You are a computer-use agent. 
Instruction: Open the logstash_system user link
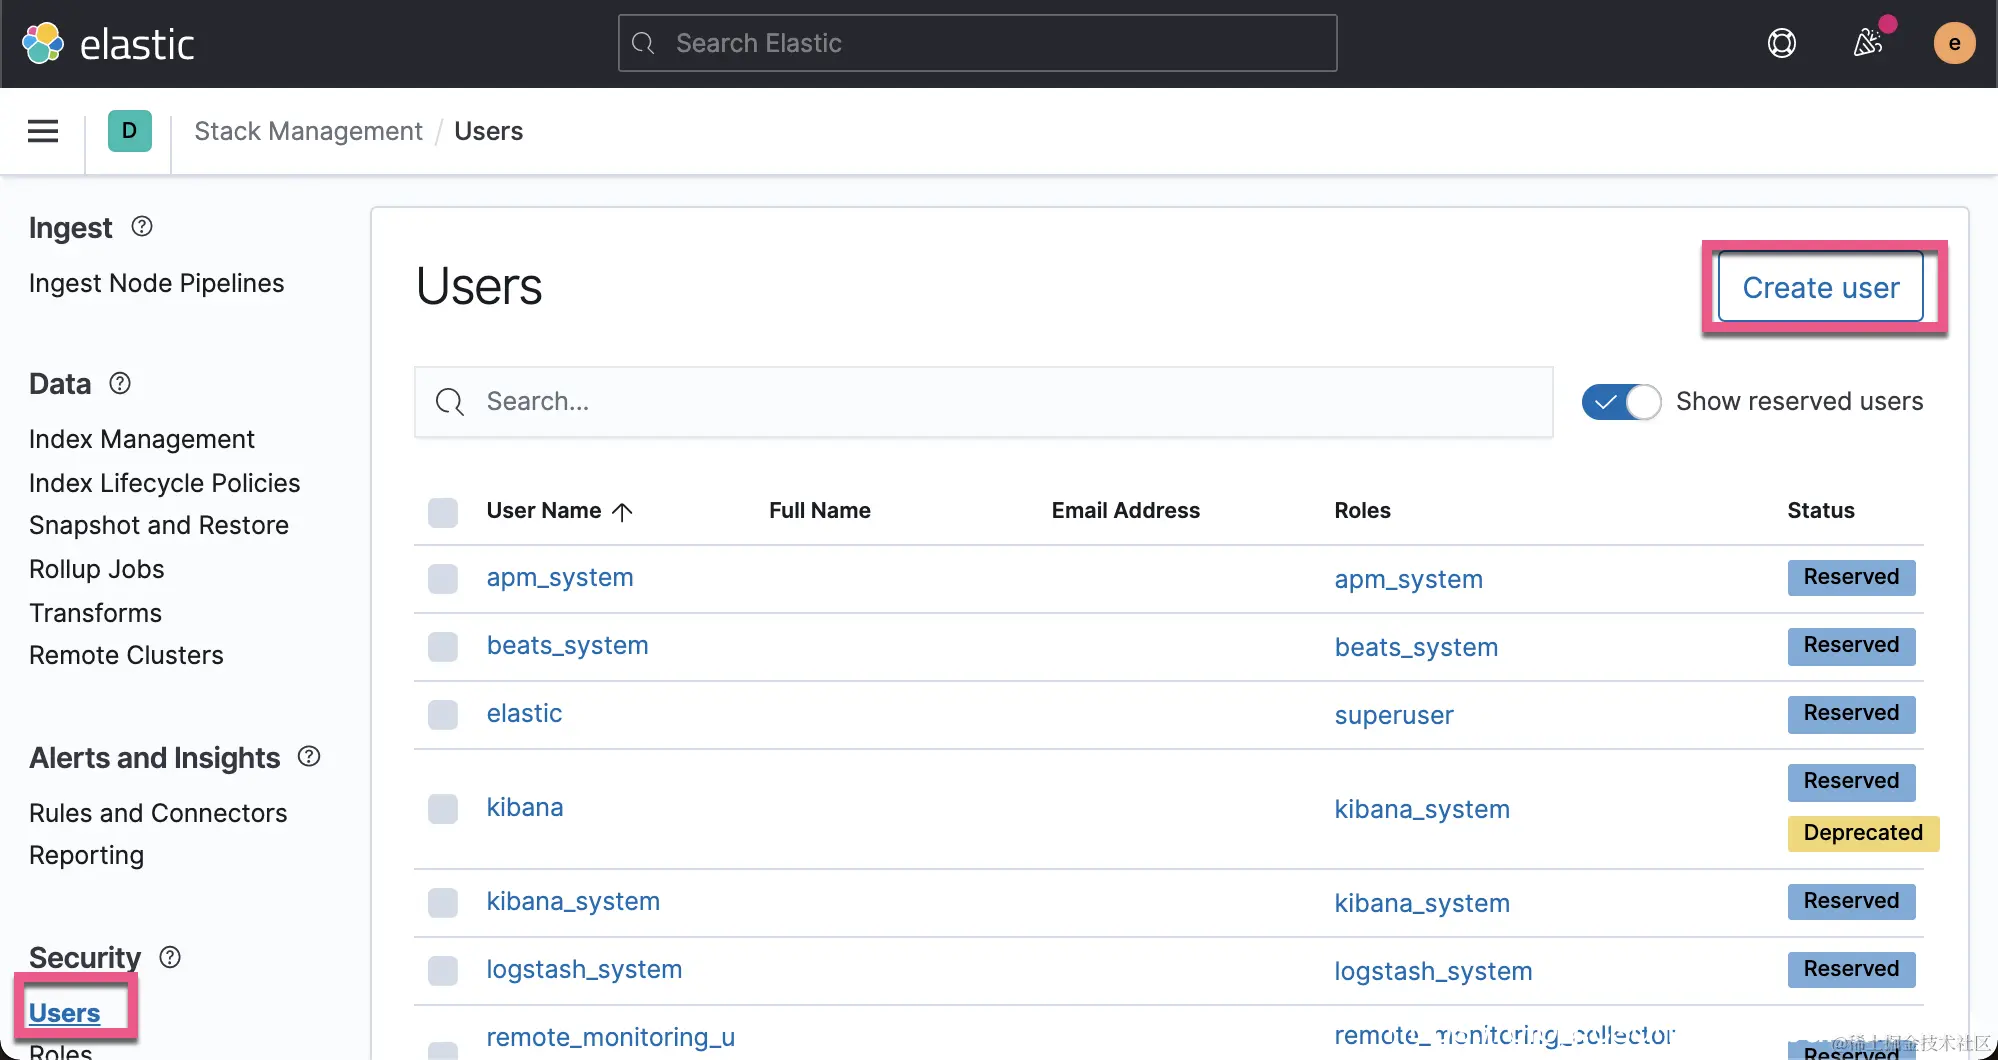pos(585,969)
